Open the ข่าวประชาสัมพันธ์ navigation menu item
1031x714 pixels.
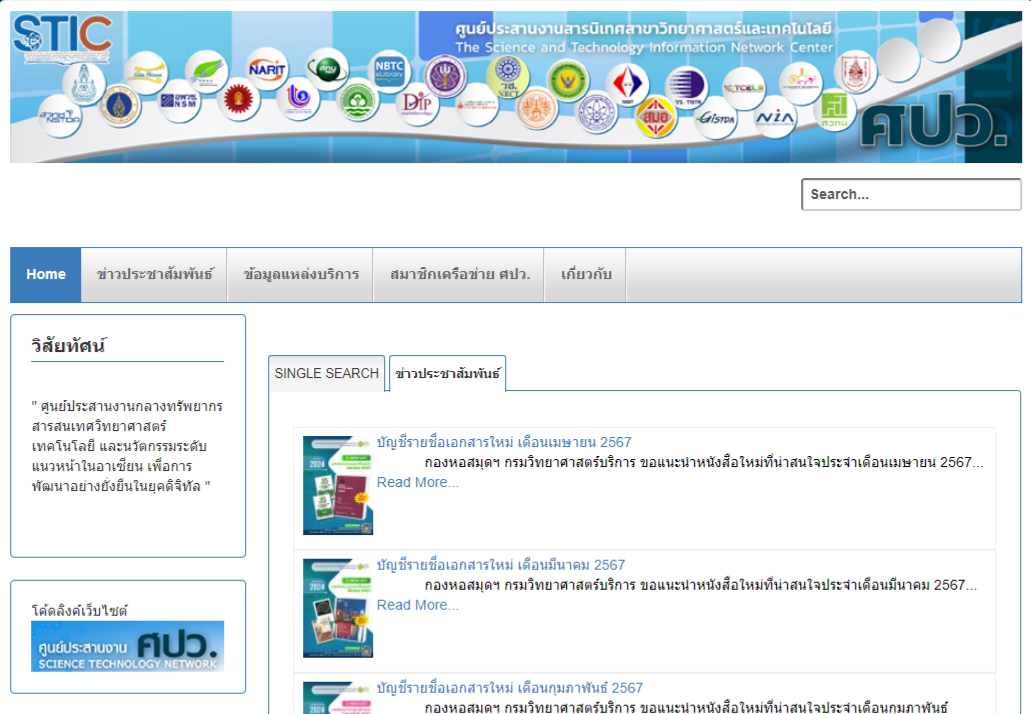tap(155, 275)
